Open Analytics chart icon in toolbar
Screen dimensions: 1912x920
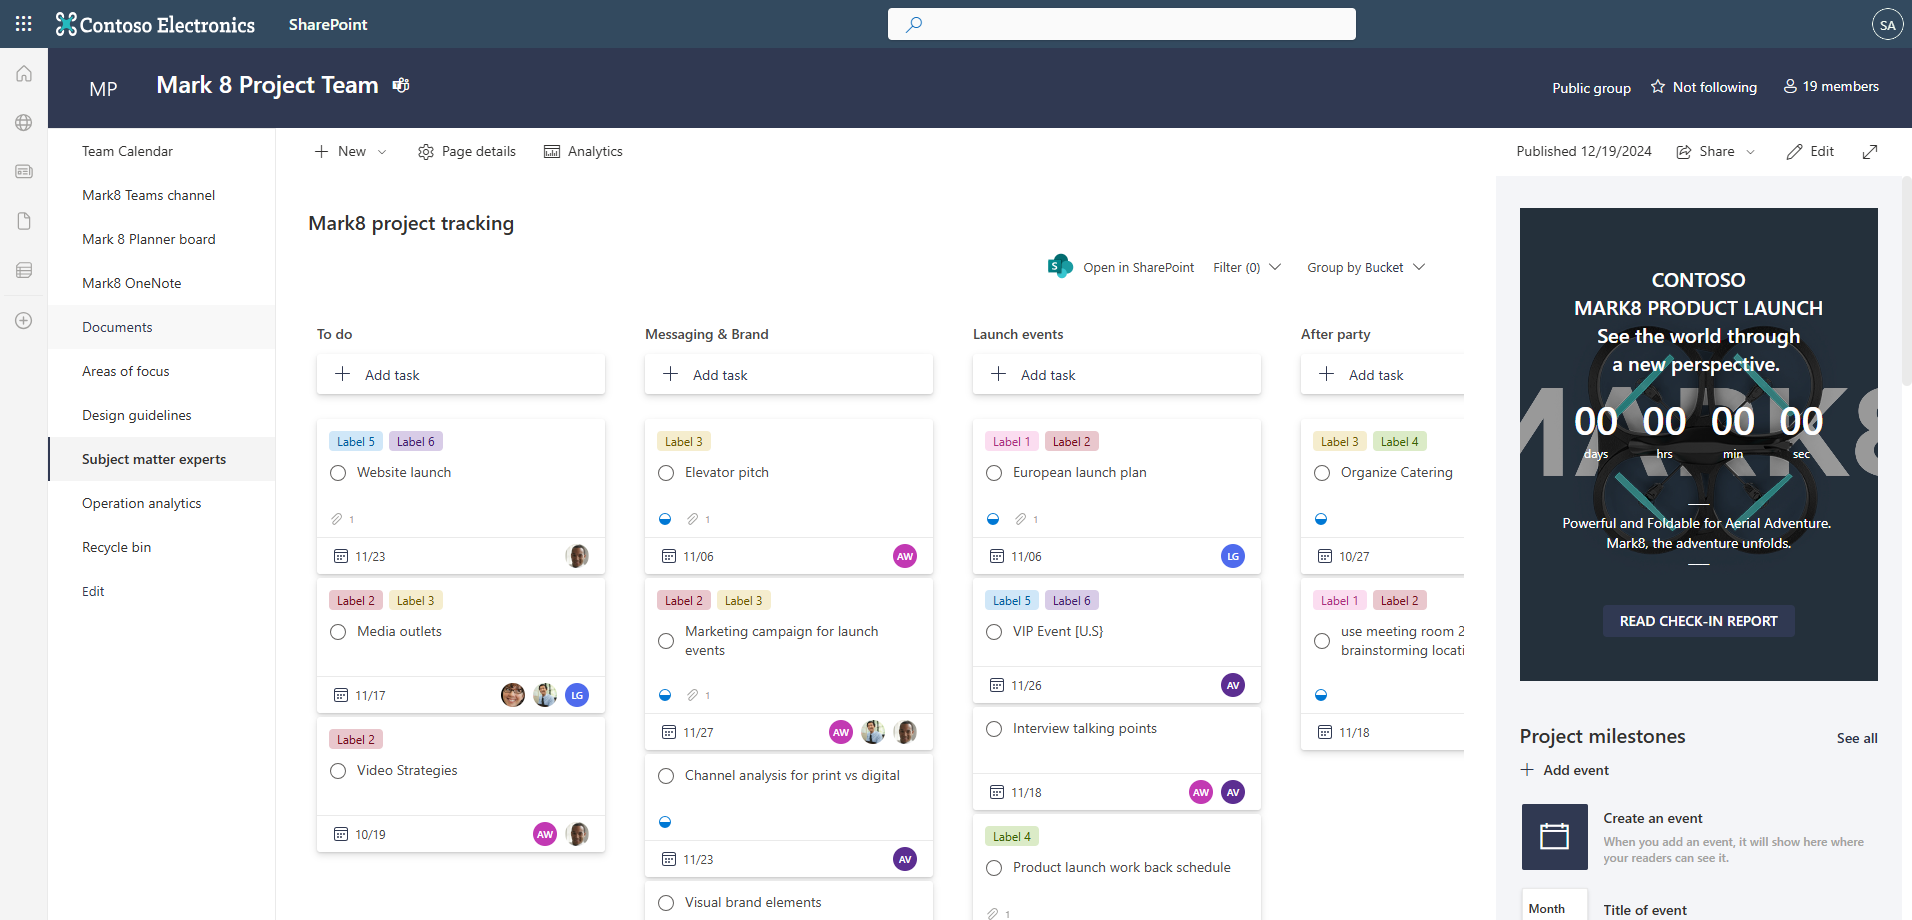pos(552,152)
